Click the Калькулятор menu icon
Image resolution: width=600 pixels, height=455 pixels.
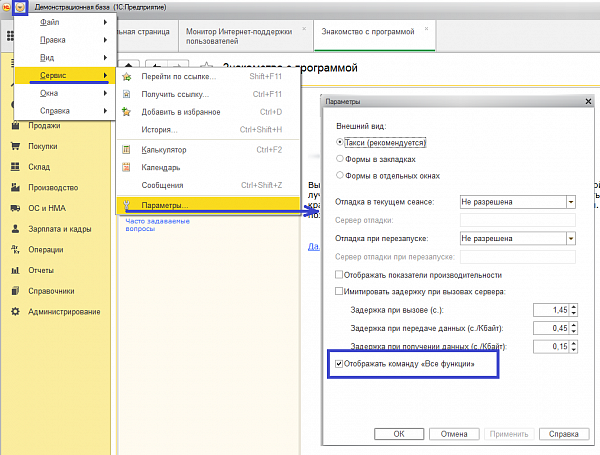[x=126, y=150]
